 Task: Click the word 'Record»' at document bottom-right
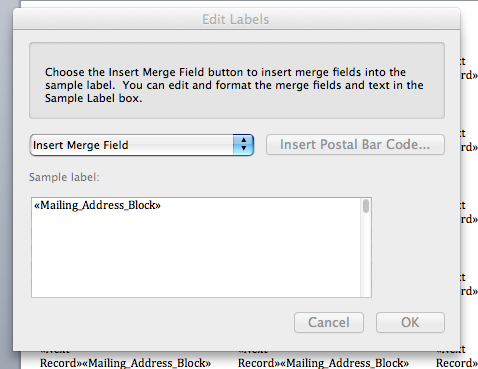point(457,363)
